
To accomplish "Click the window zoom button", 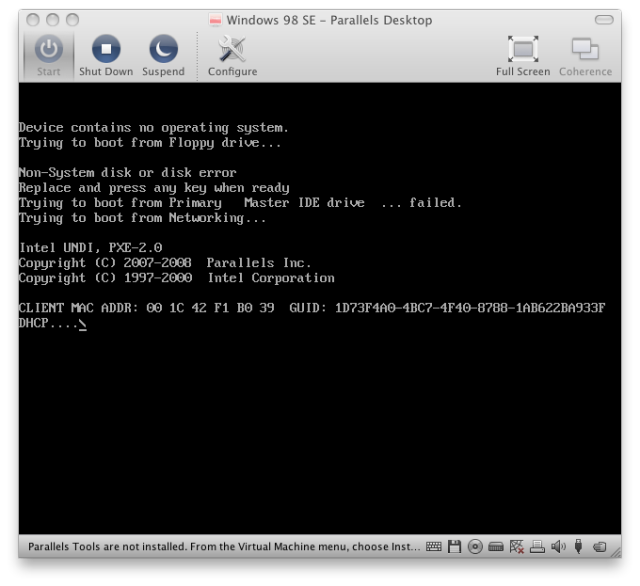I will pos(73,20).
